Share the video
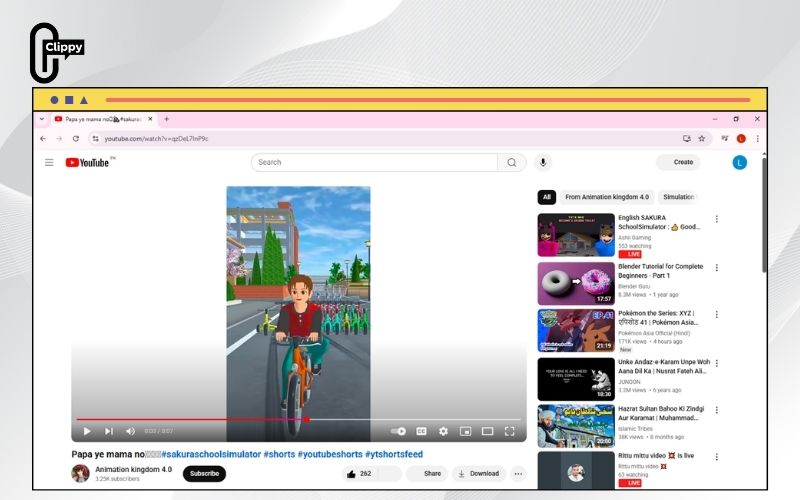 coord(427,473)
